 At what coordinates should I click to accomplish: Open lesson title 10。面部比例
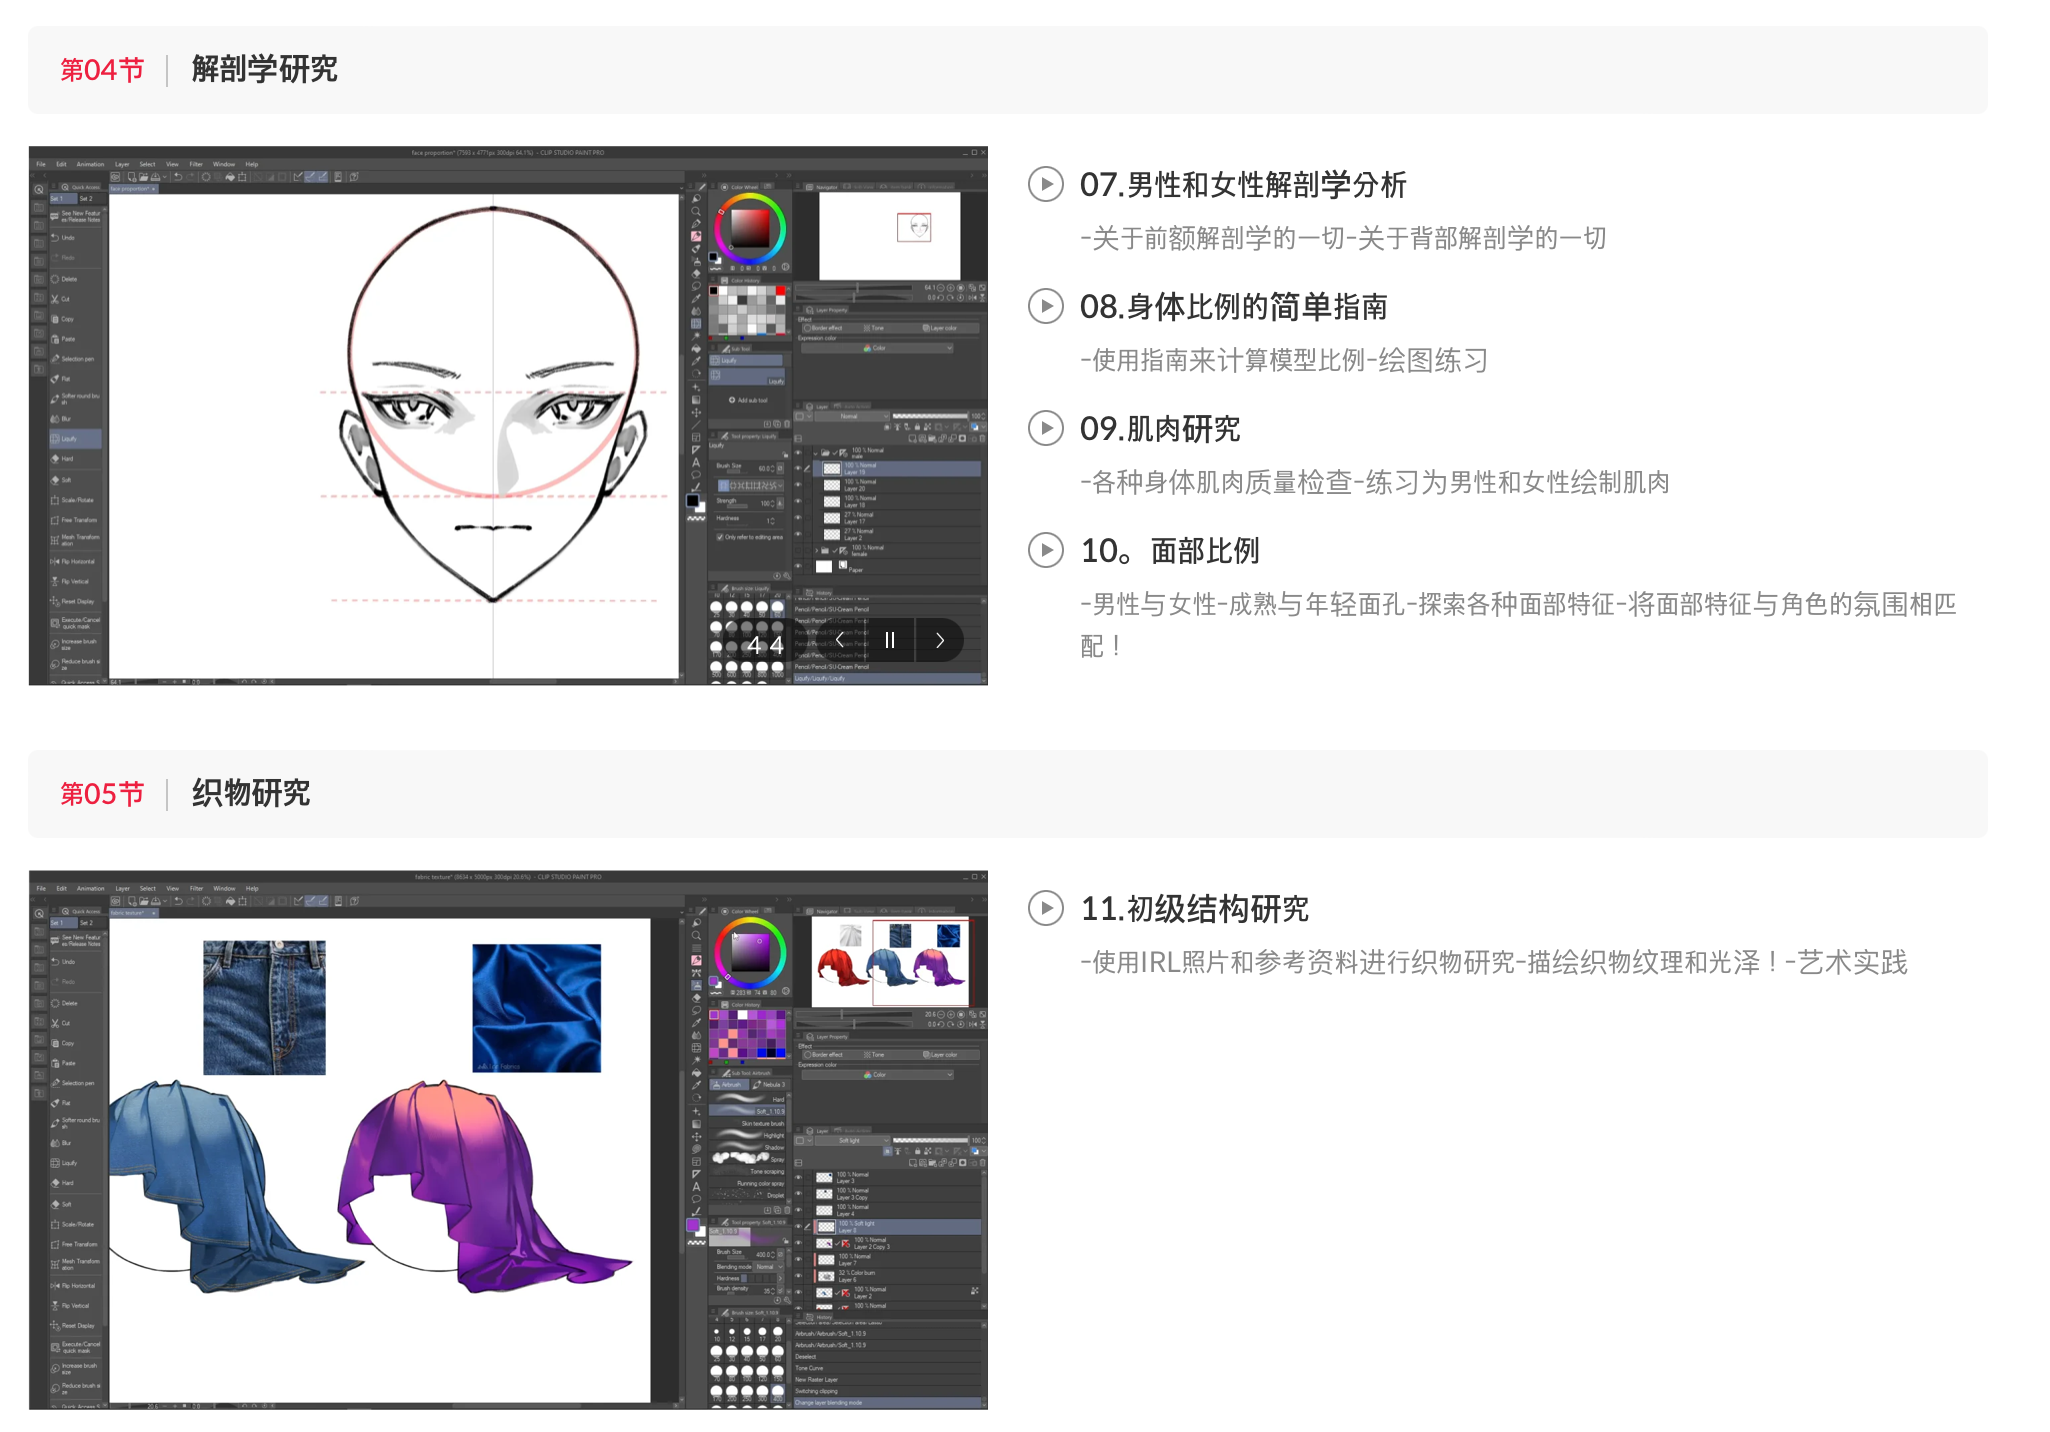1170,551
